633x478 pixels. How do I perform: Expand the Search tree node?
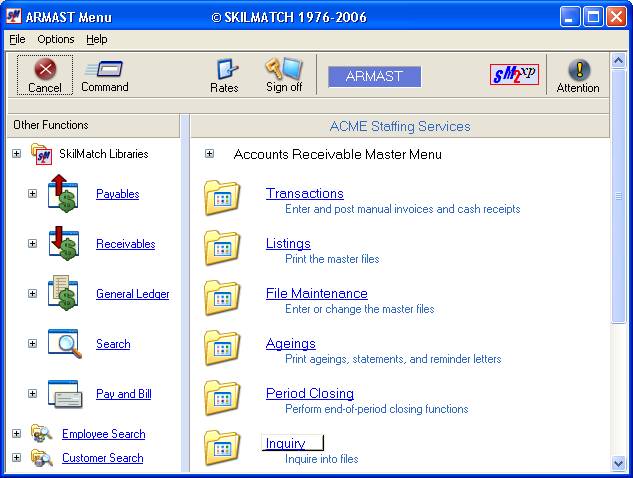pos(32,344)
